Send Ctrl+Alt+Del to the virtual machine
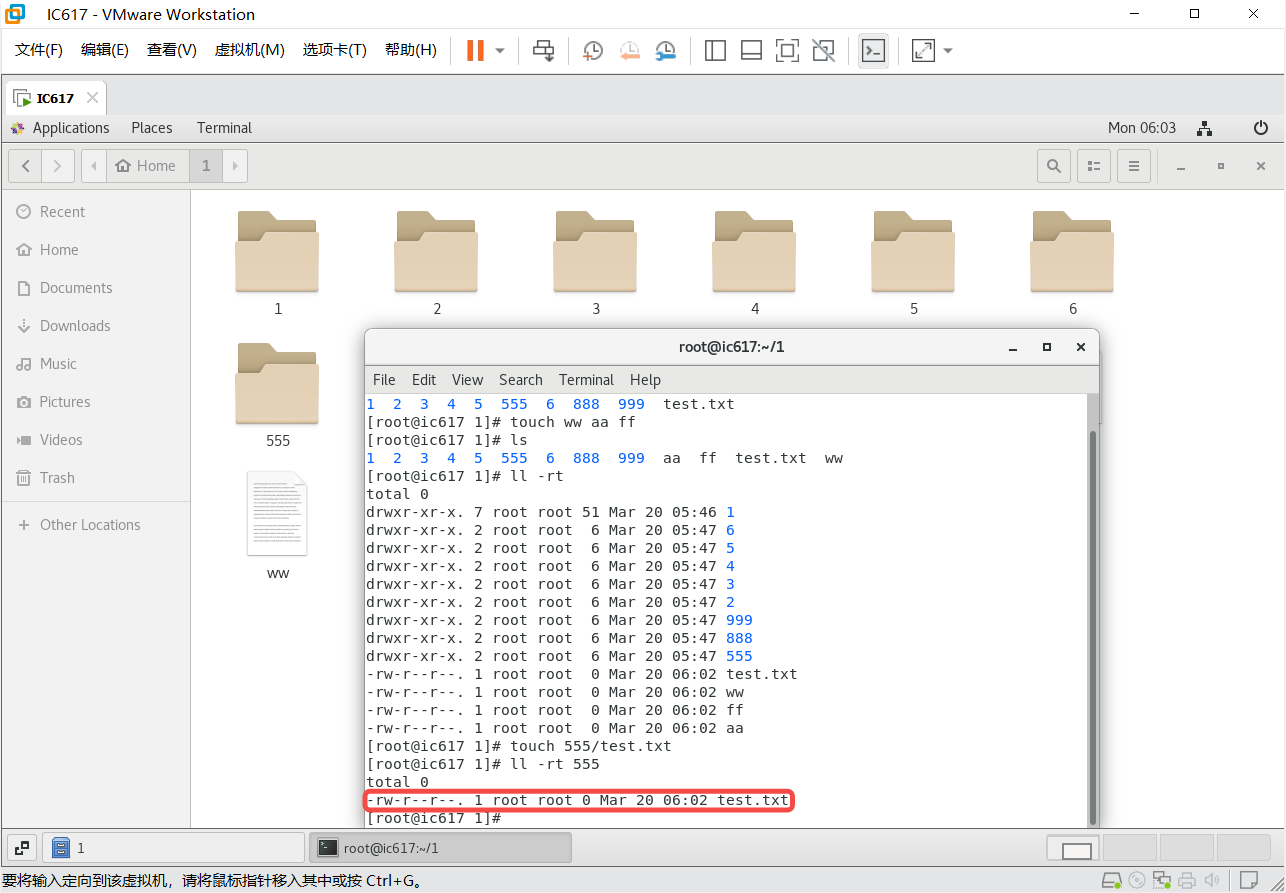1286x893 pixels. [x=543, y=50]
